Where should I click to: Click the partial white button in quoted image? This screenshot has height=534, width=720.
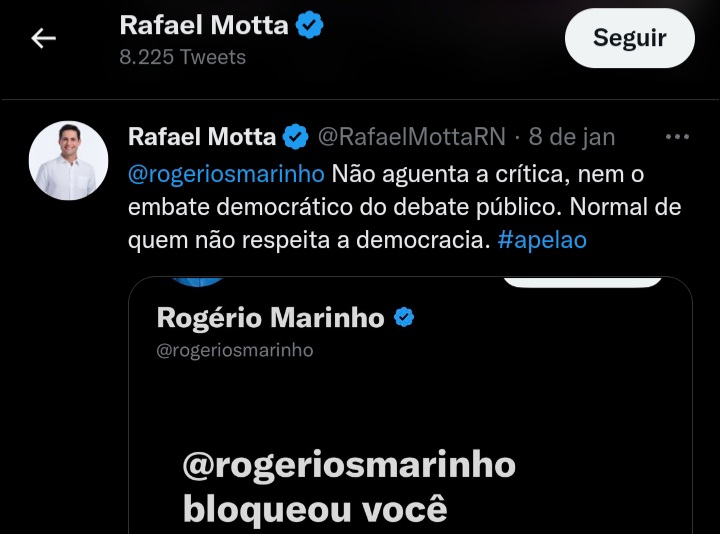582,281
